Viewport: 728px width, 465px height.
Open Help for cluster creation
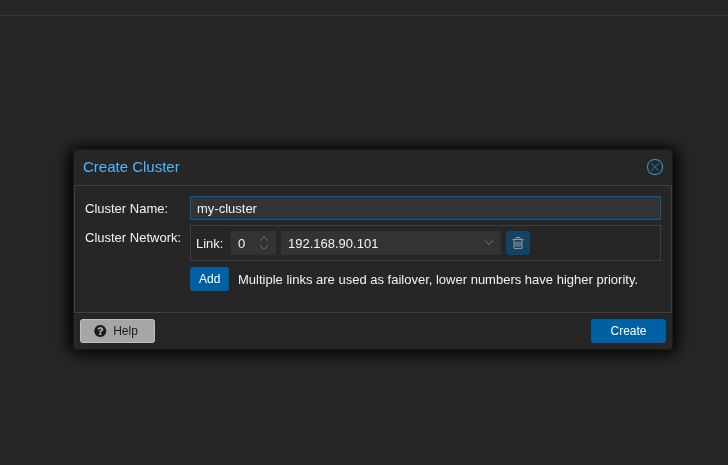click(x=118, y=331)
